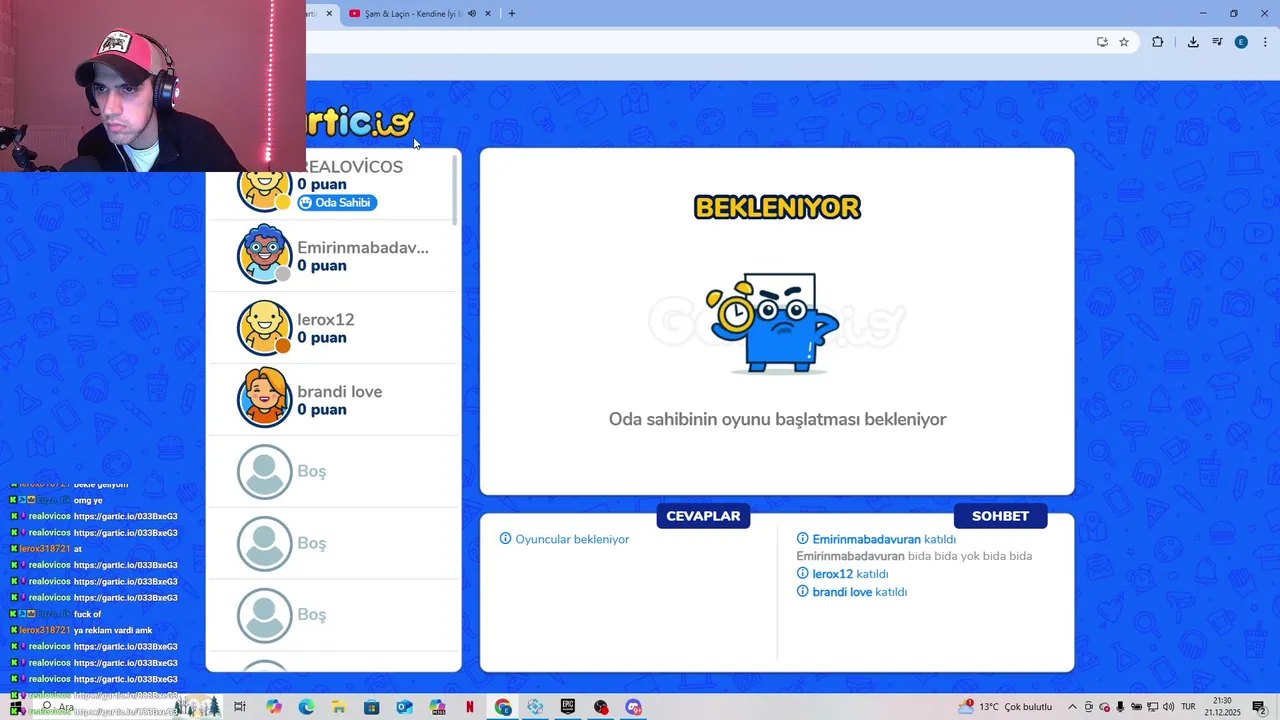Select player name brandi love in list
This screenshot has height=720, width=1280.
tap(339, 392)
